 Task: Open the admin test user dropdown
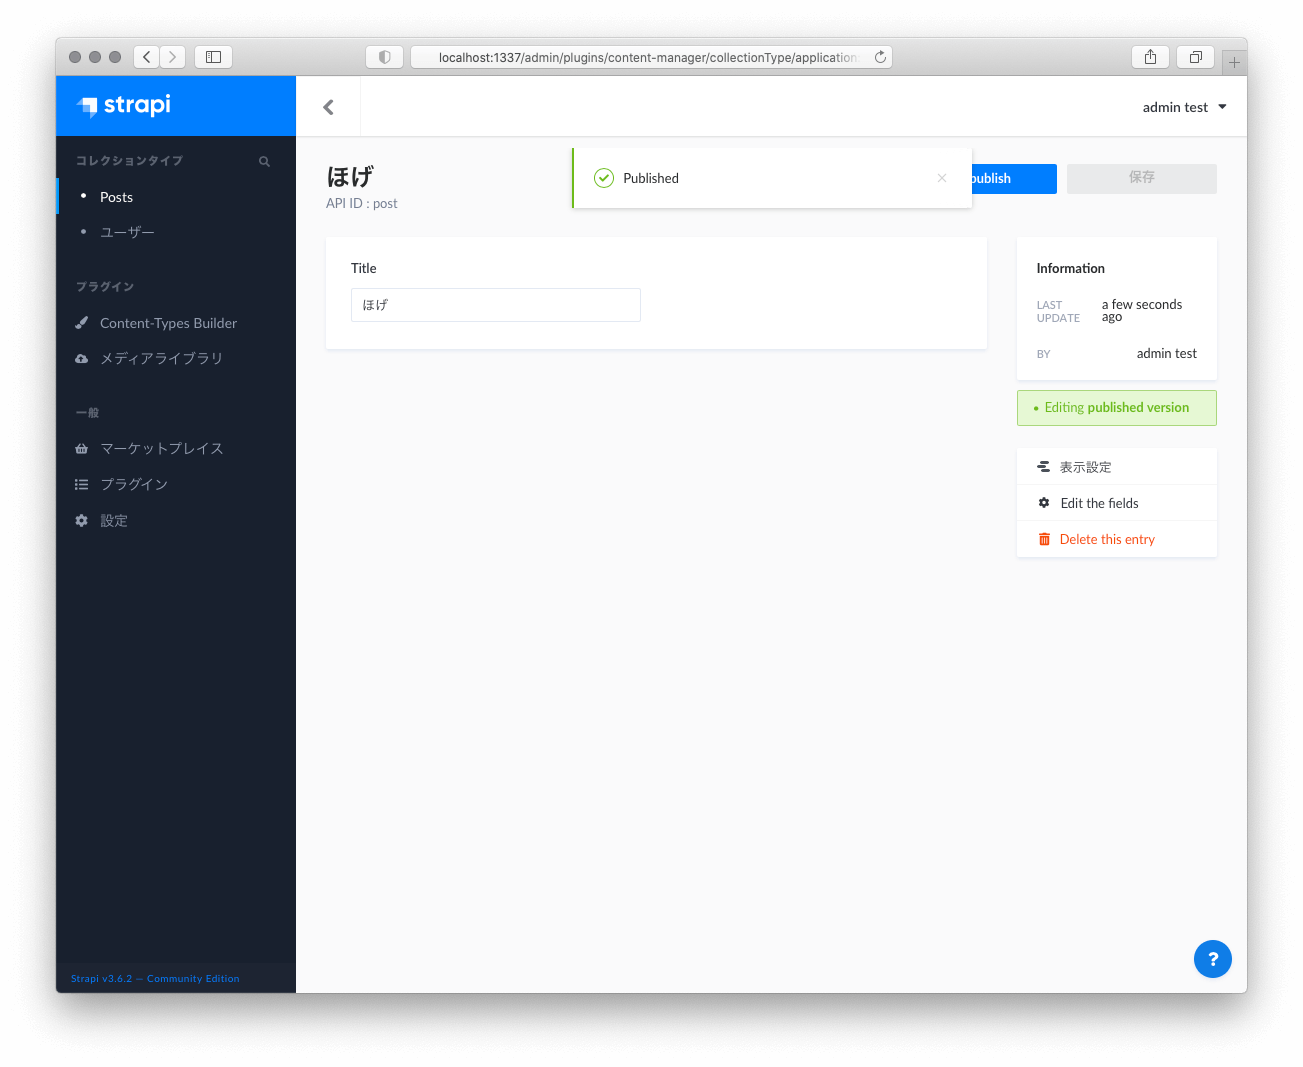pos(1184,107)
